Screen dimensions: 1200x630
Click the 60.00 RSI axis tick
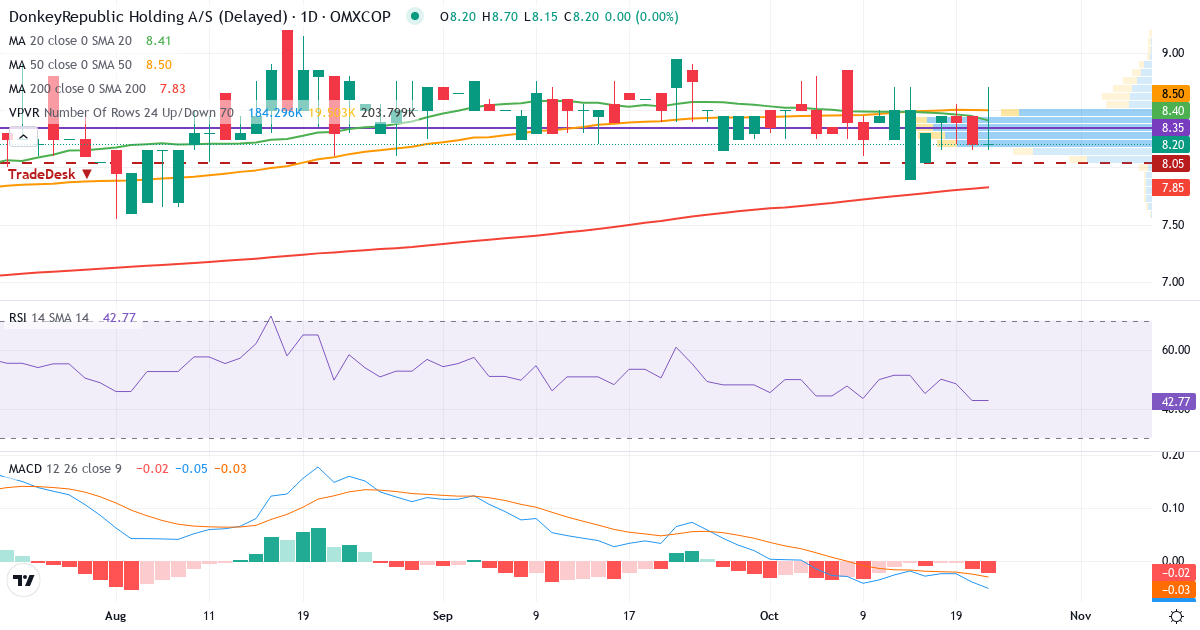click(1174, 350)
